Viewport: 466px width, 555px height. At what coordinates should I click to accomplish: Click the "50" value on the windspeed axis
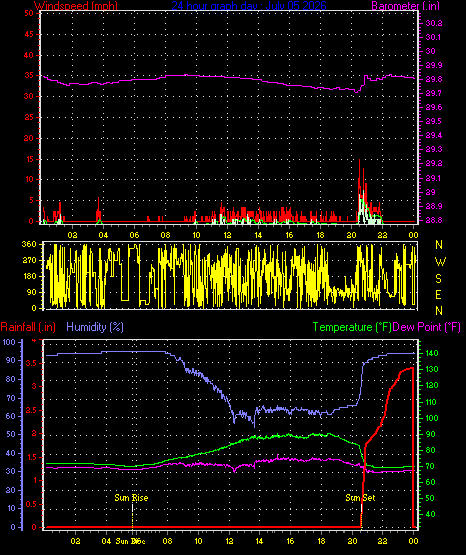click(x=29, y=13)
